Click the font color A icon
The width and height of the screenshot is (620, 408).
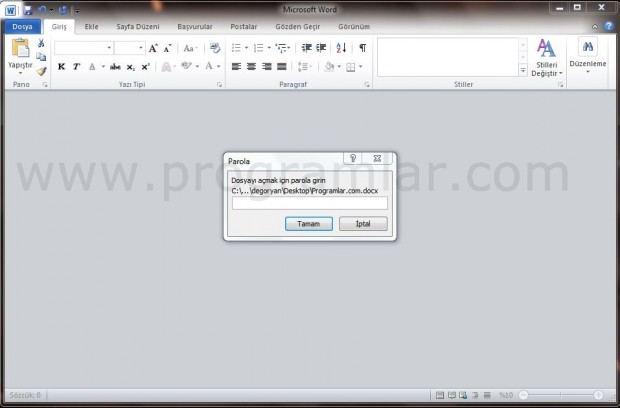click(209, 66)
